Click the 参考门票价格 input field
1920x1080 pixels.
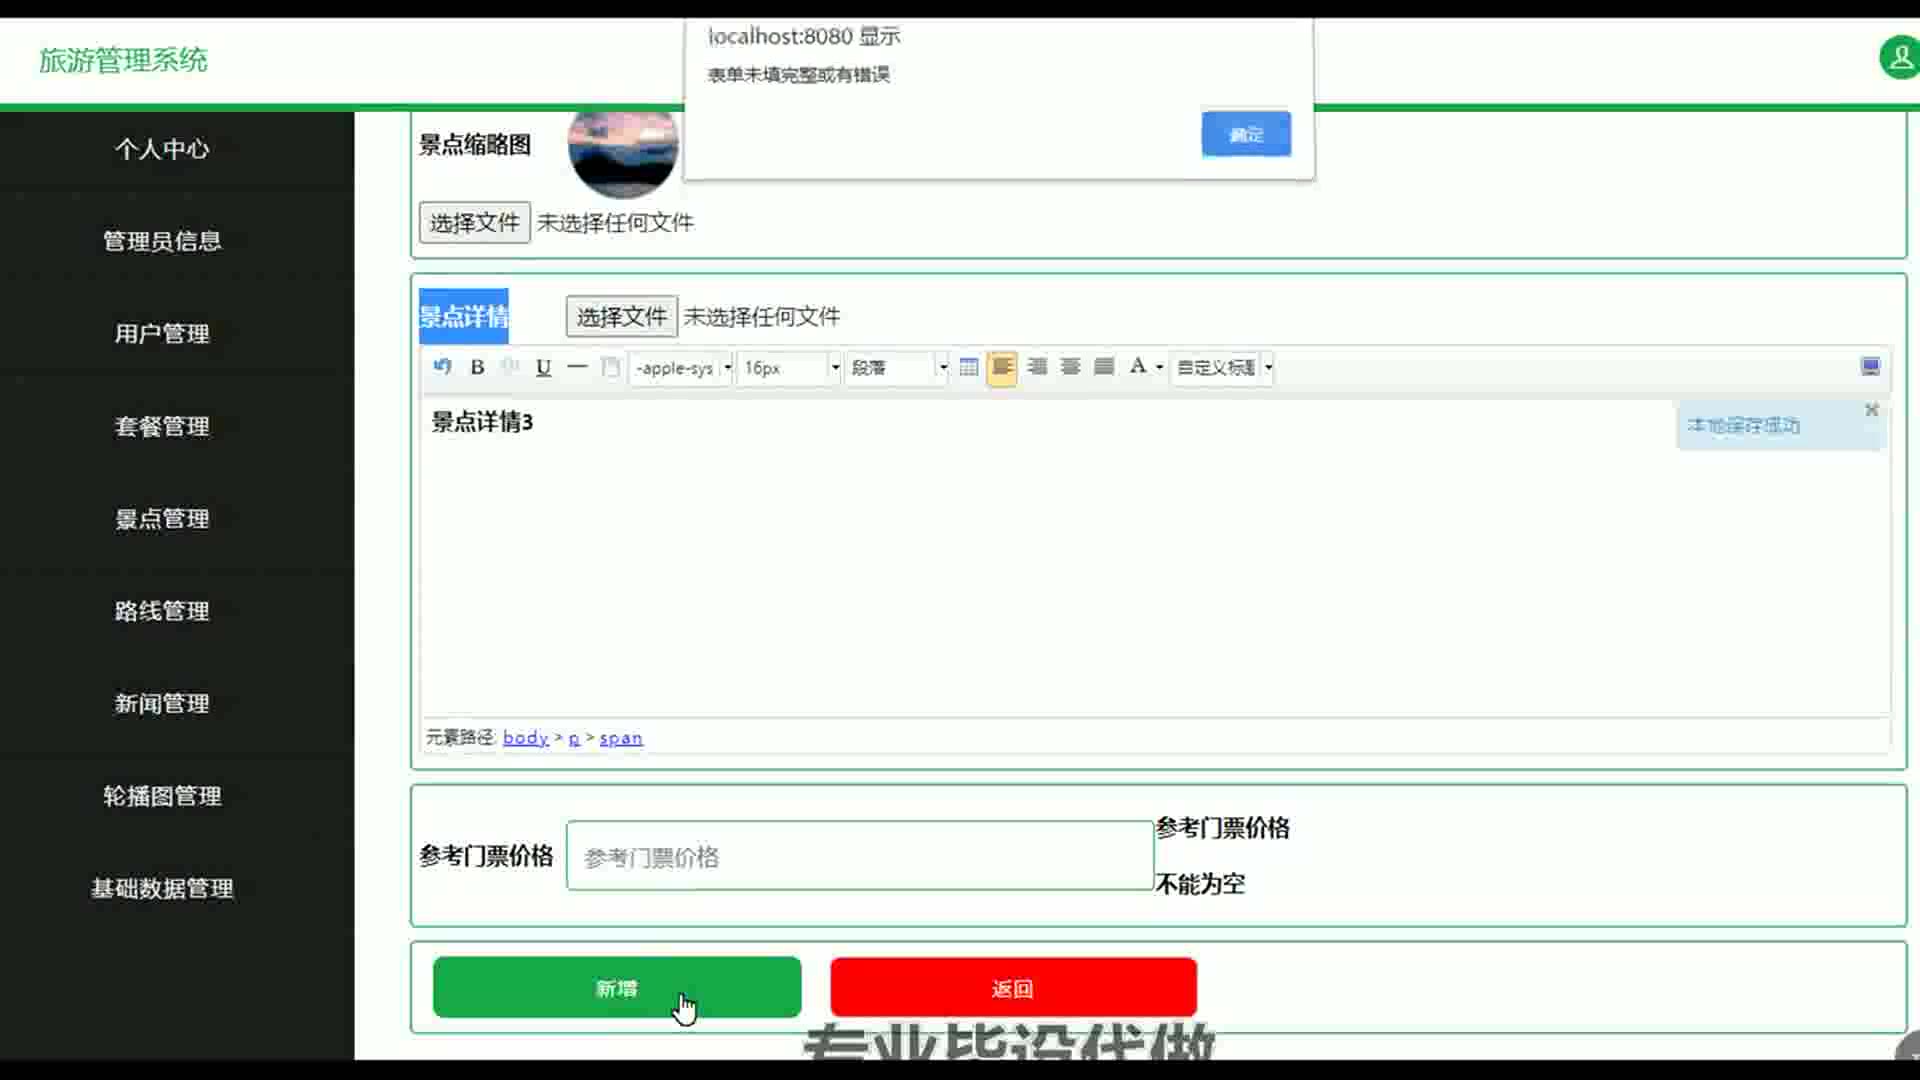pos(859,857)
